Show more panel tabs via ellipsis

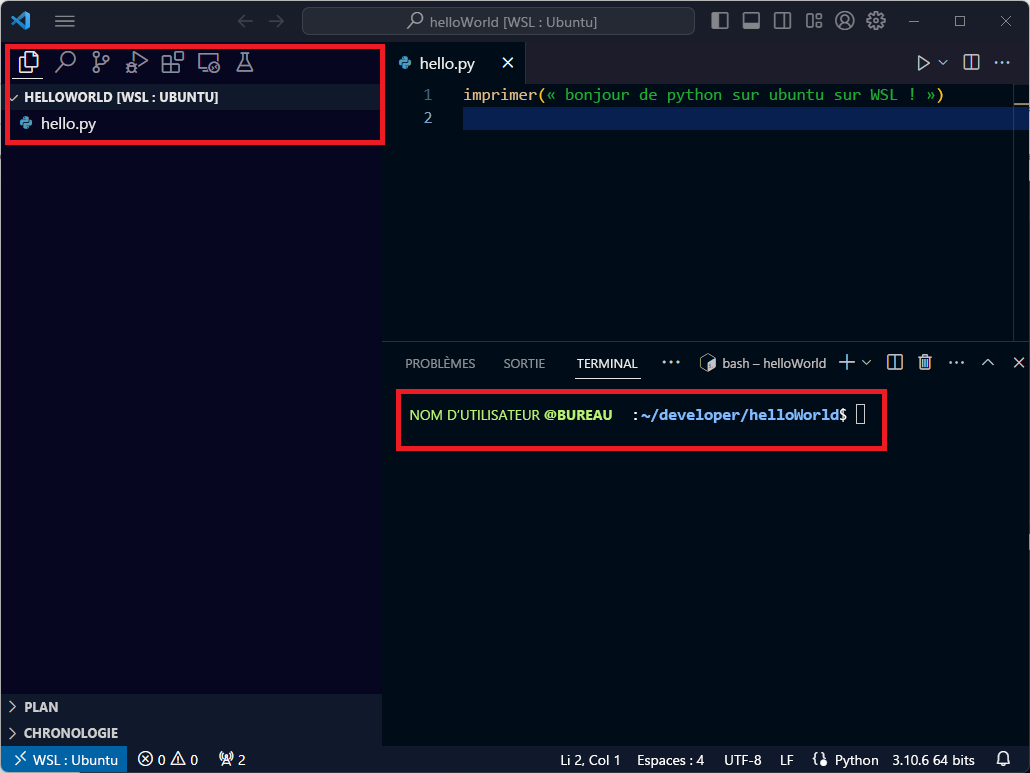tap(671, 363)
